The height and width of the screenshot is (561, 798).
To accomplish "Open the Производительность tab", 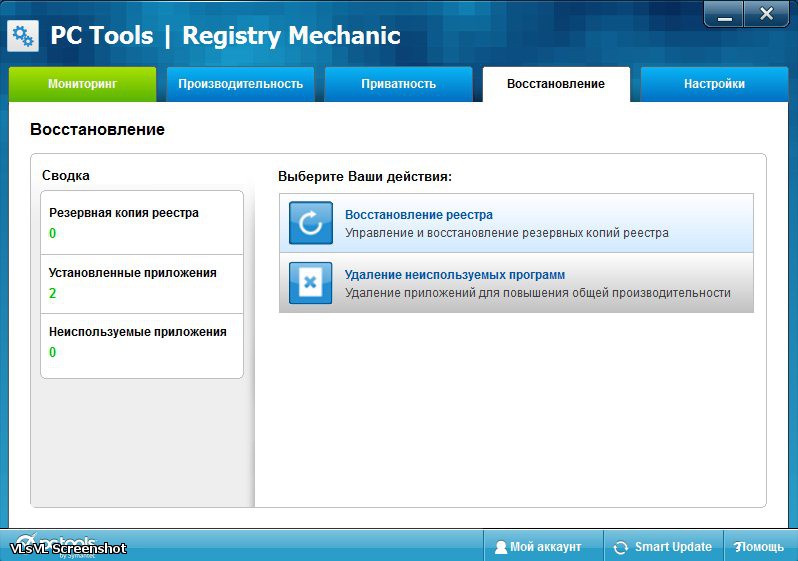I will pyautogui.click(x=240, y=84).
